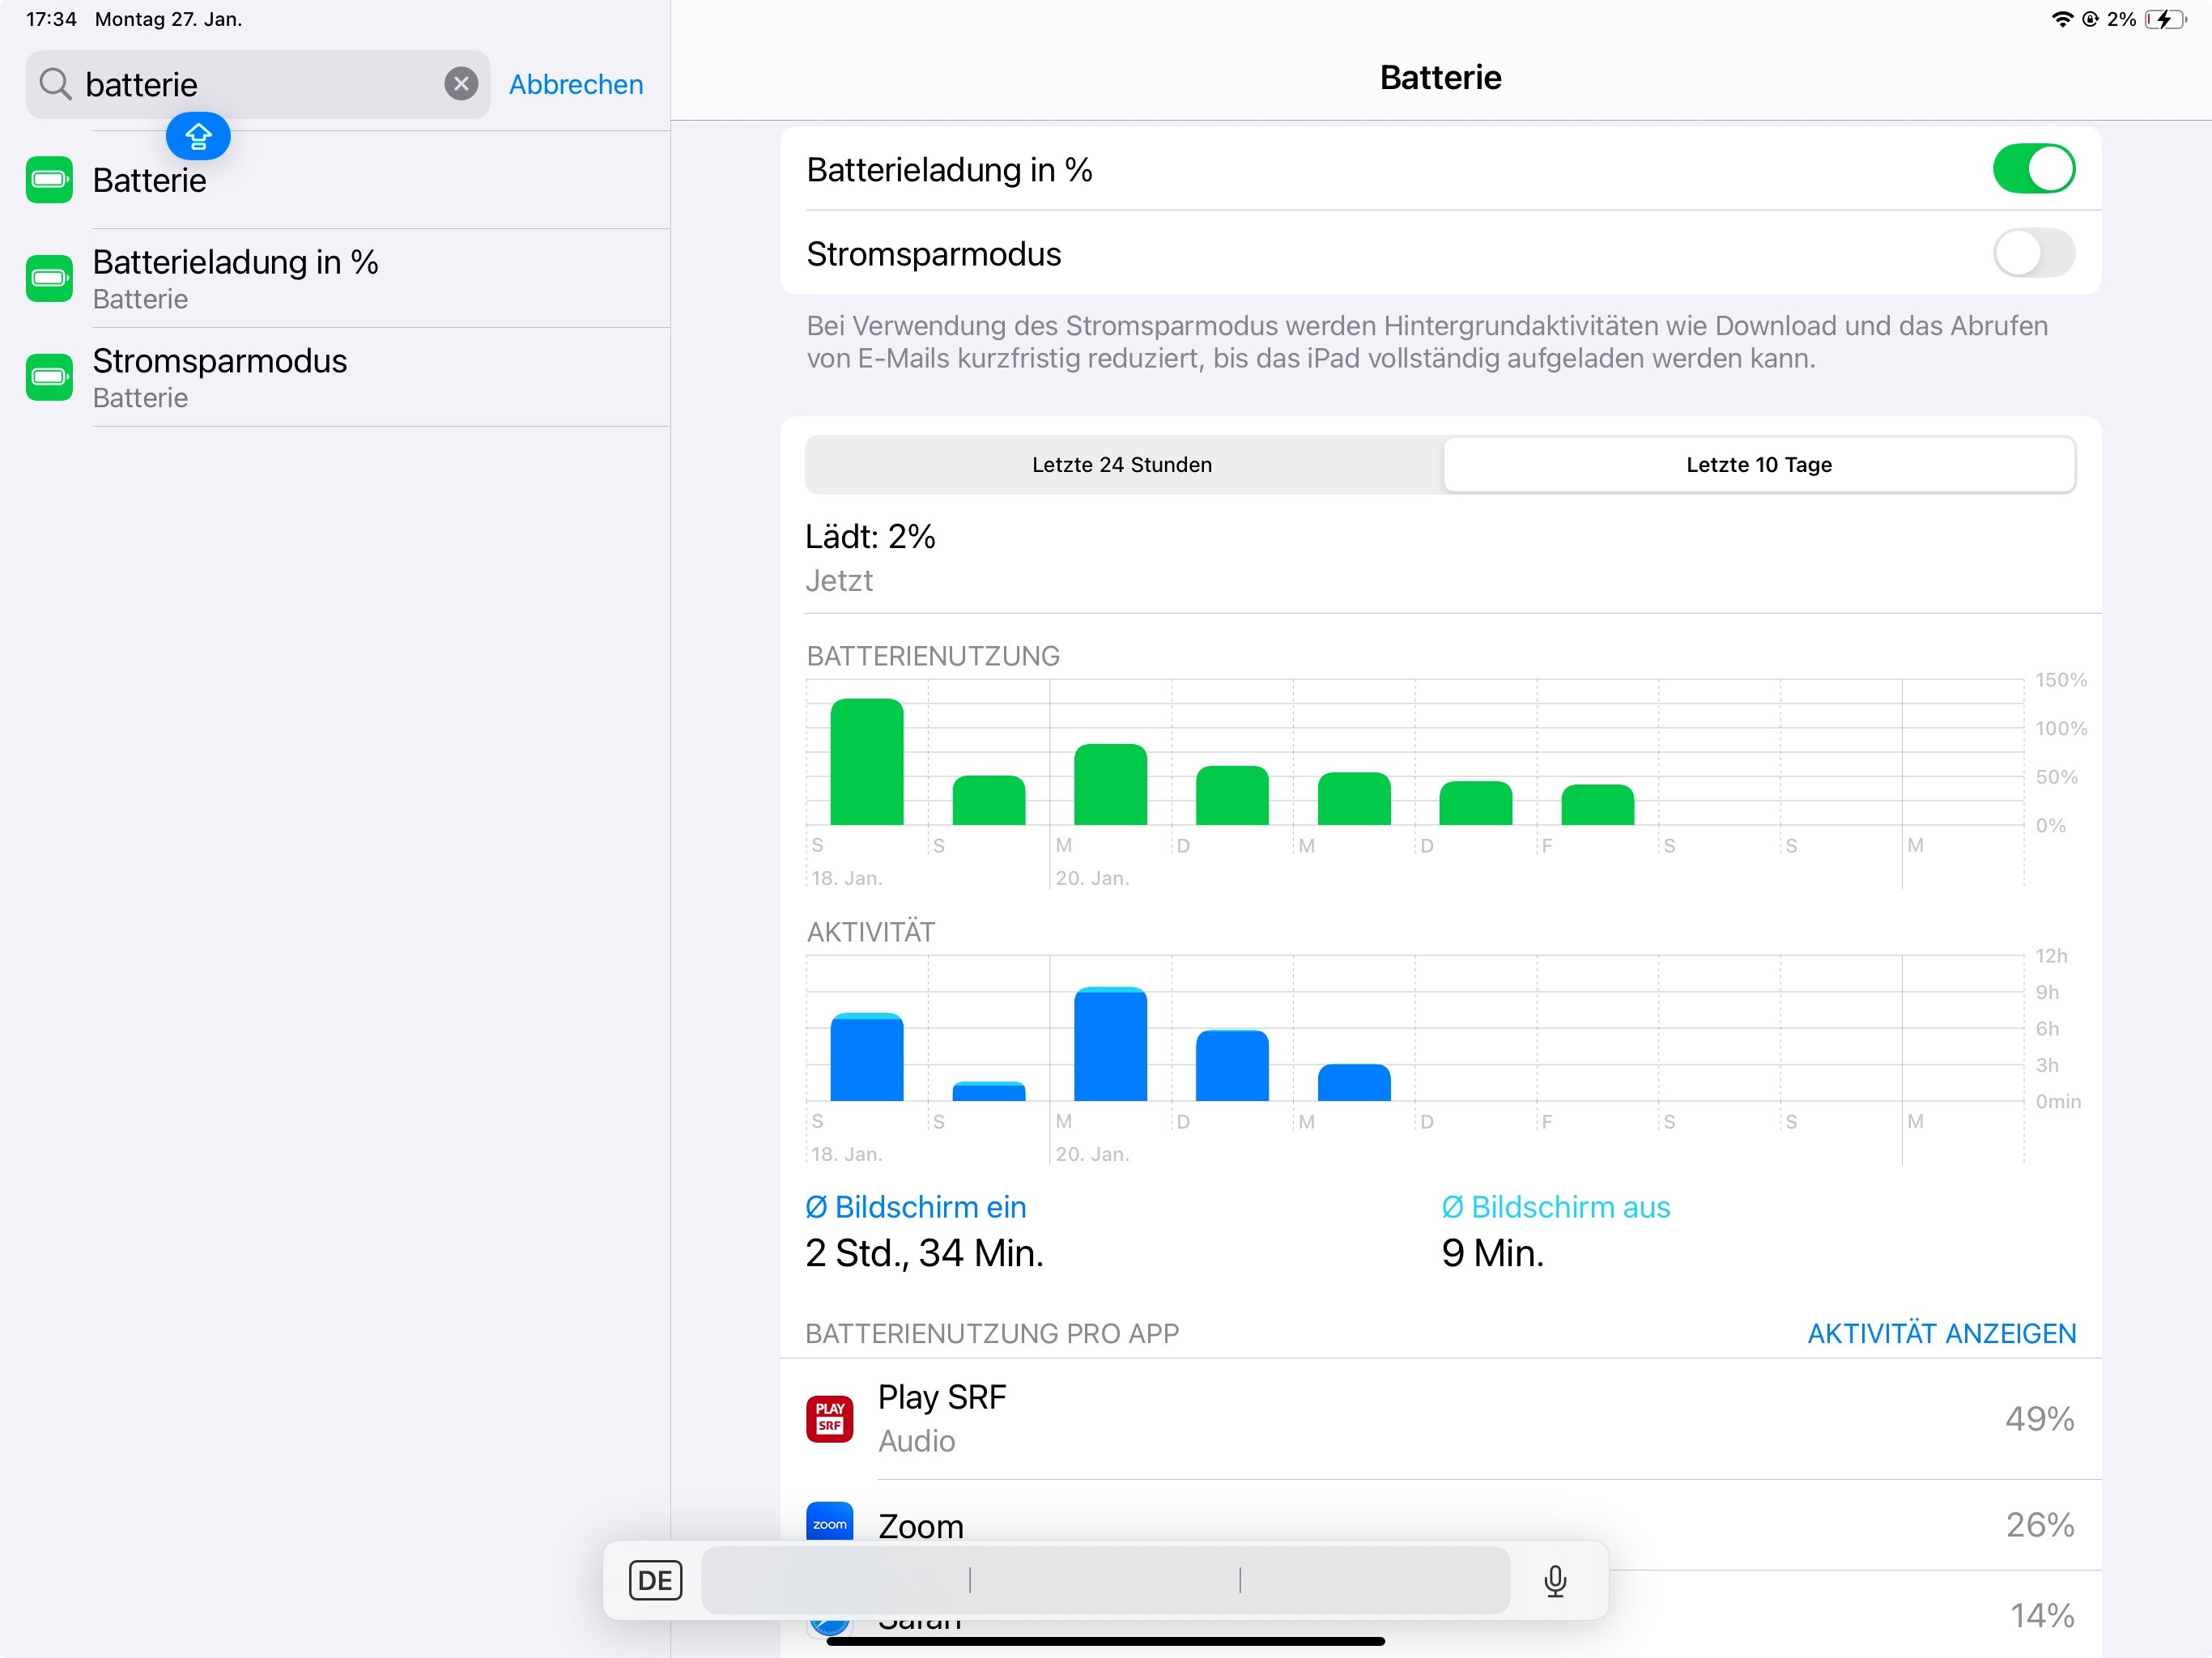Tap the AKTIVITÄT ANZEIGEN link
Image resolution: width=2212 pixels, height=1658 pixels.
click(x=1941, y=1333)
